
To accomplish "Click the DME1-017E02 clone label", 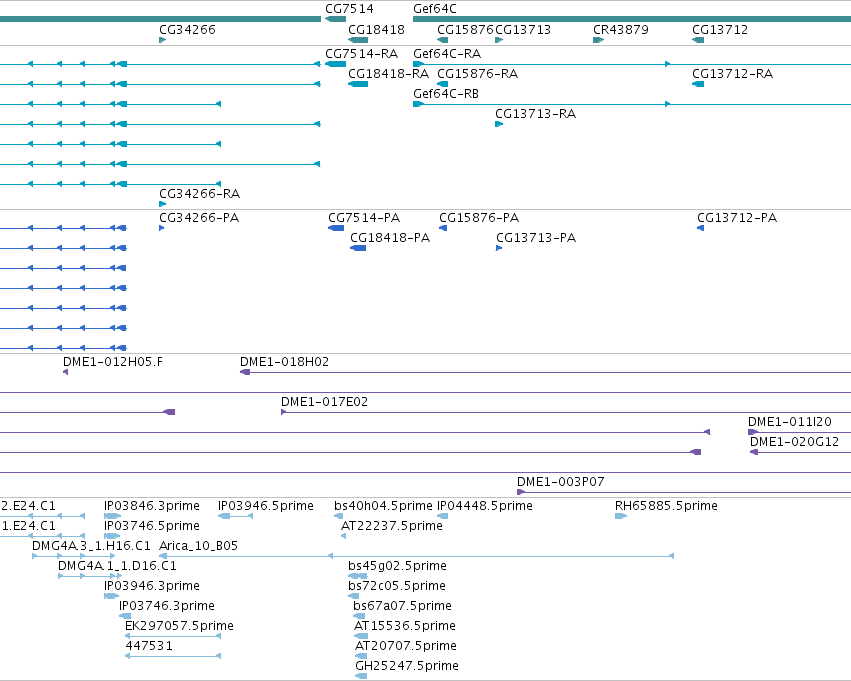I will coord(325,402).
